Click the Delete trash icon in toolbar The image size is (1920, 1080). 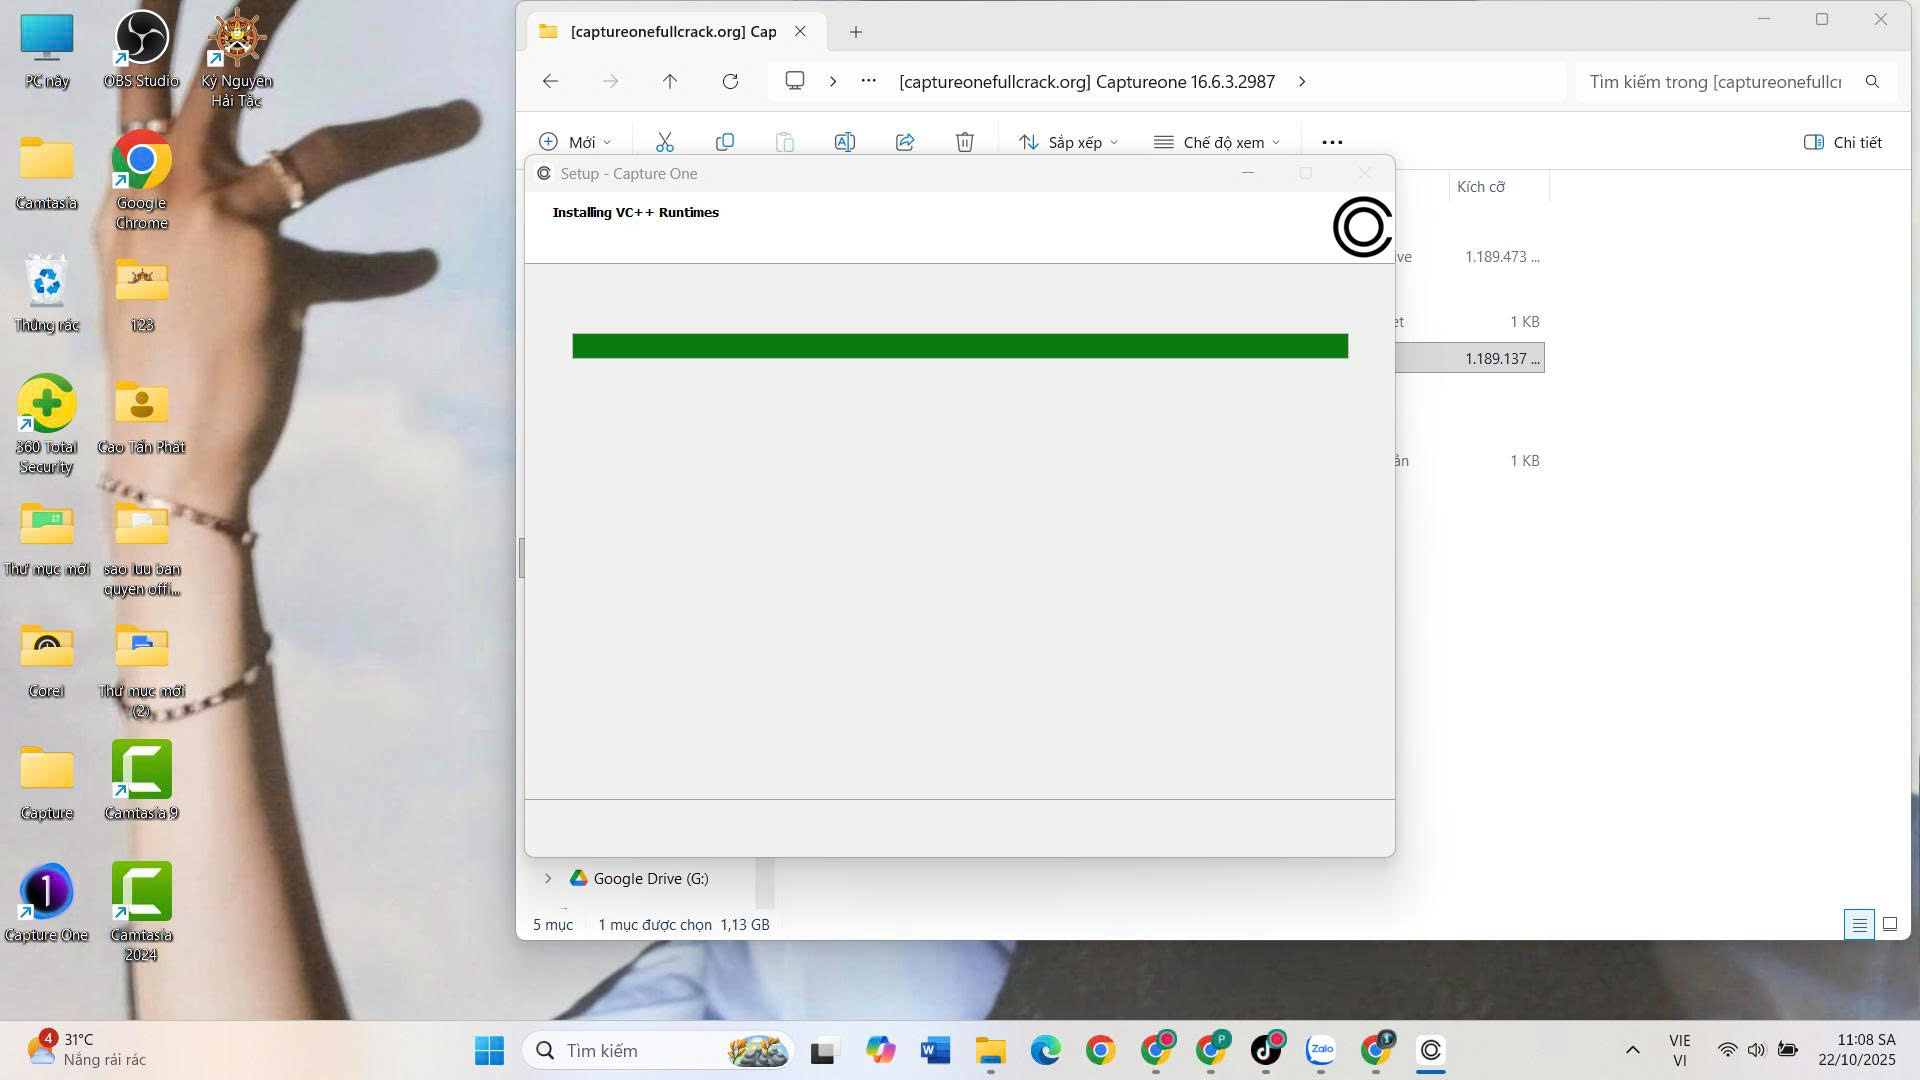(964, 142)
